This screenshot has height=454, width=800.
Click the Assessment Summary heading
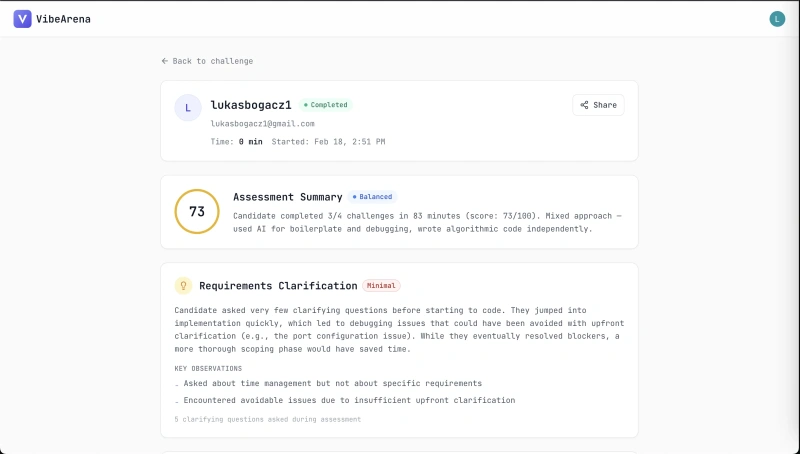[x=288, y=197]
